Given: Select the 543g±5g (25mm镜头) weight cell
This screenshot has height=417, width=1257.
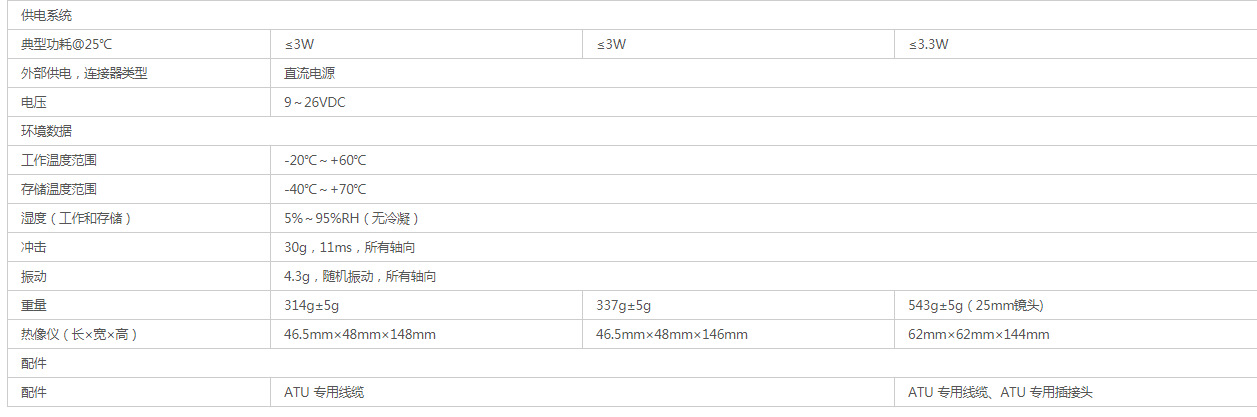Looking at the screenshot, I should pos(1075,305).
